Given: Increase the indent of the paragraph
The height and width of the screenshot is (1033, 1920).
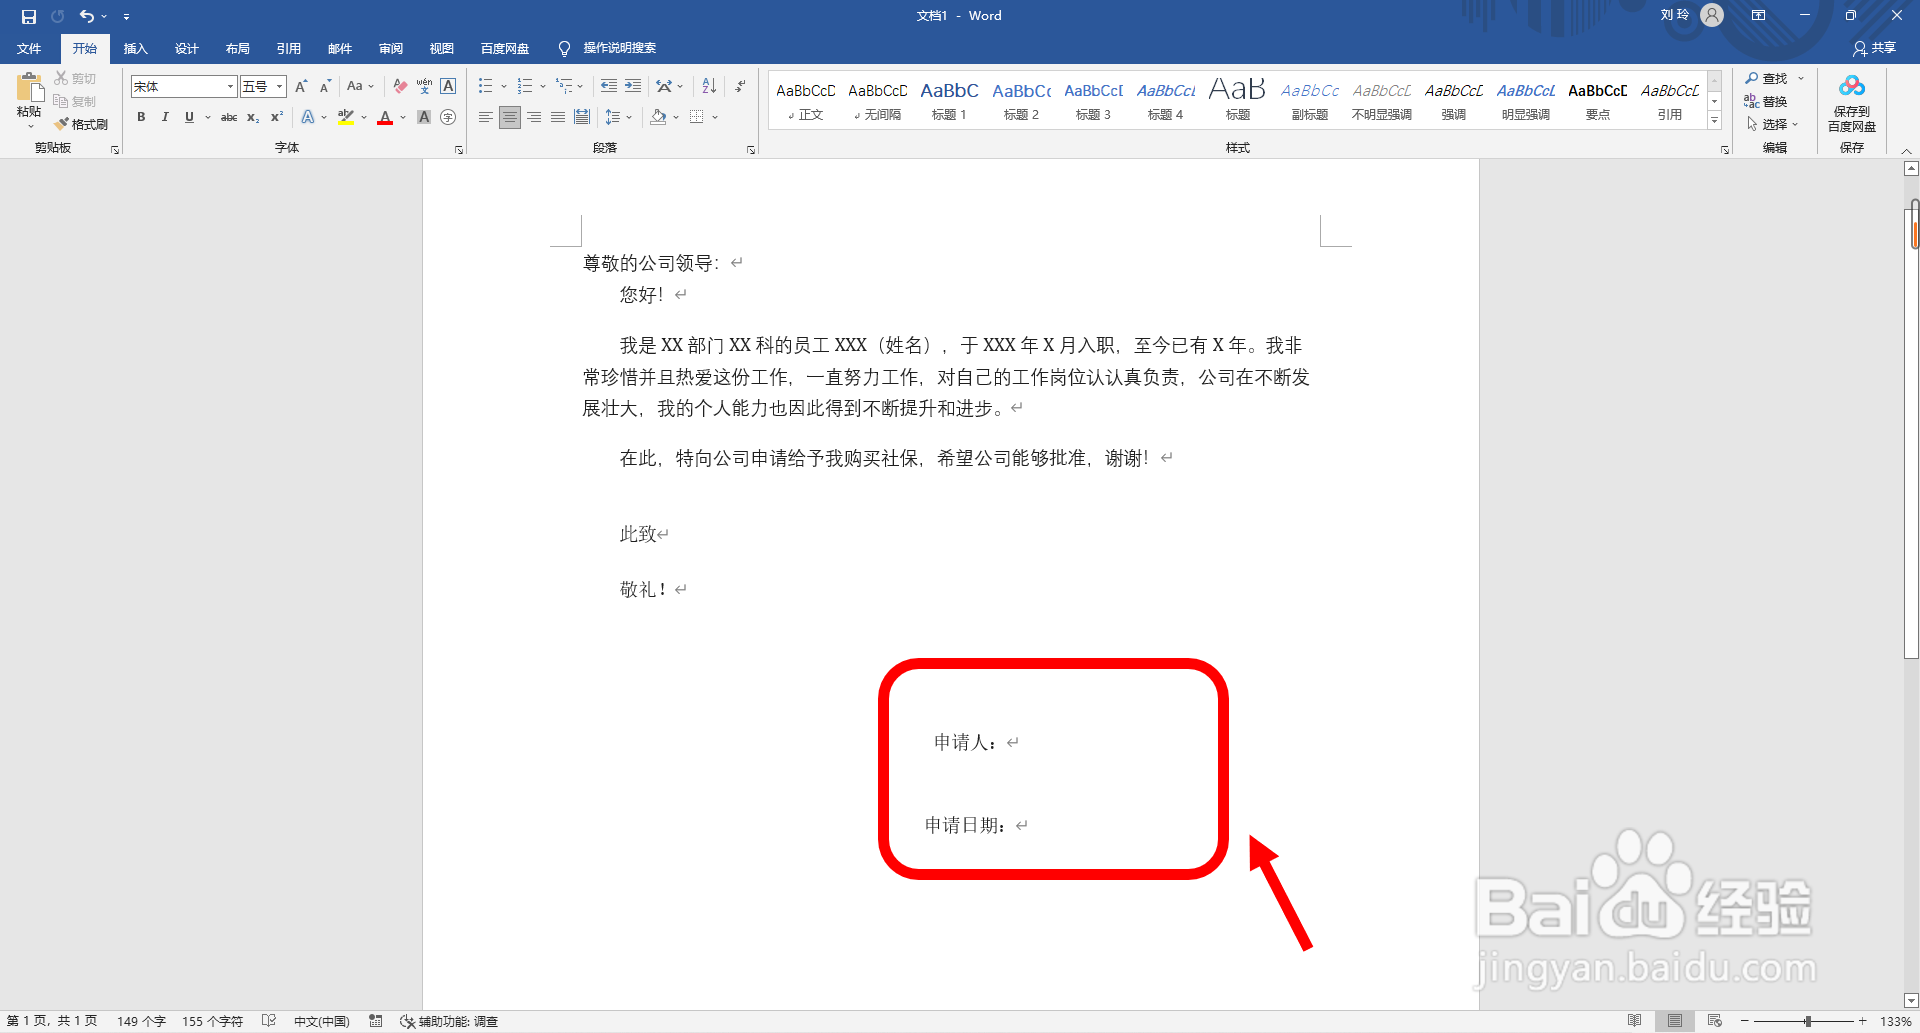Looking at the screenshot, I should pos(632,85).
